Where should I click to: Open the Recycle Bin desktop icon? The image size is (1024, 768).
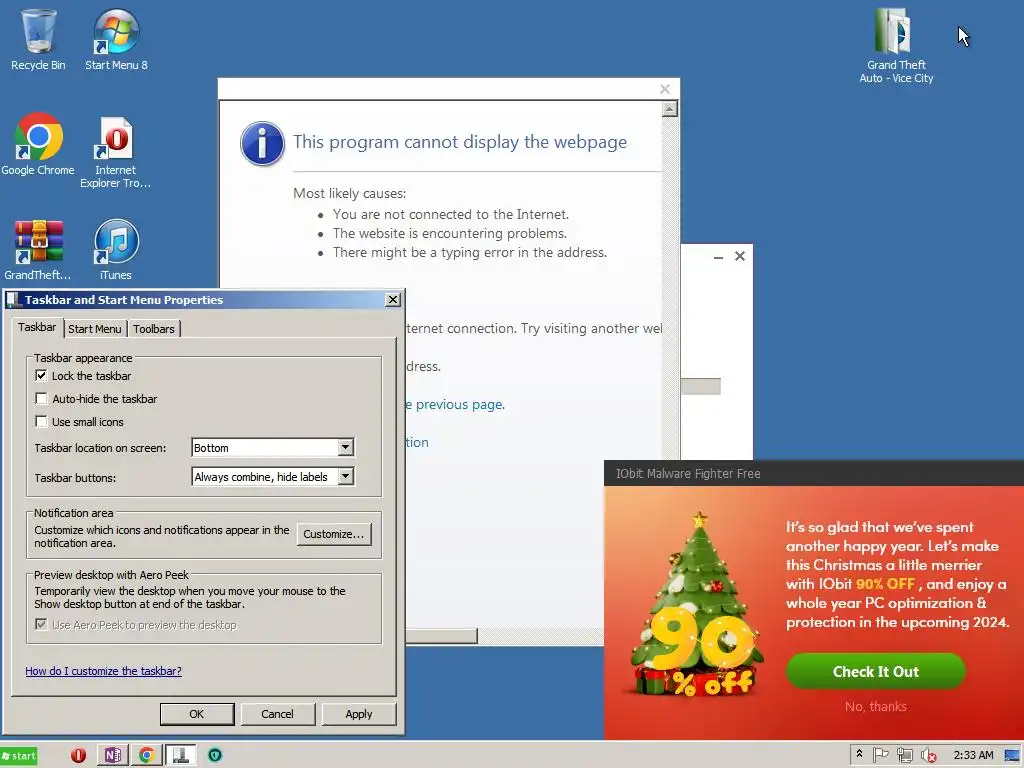pos(38,39)
